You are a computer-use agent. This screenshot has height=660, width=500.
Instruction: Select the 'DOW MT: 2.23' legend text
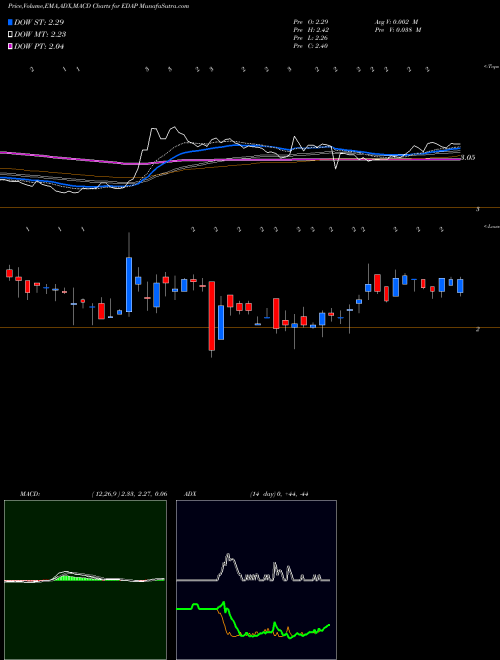pos(40,35)
